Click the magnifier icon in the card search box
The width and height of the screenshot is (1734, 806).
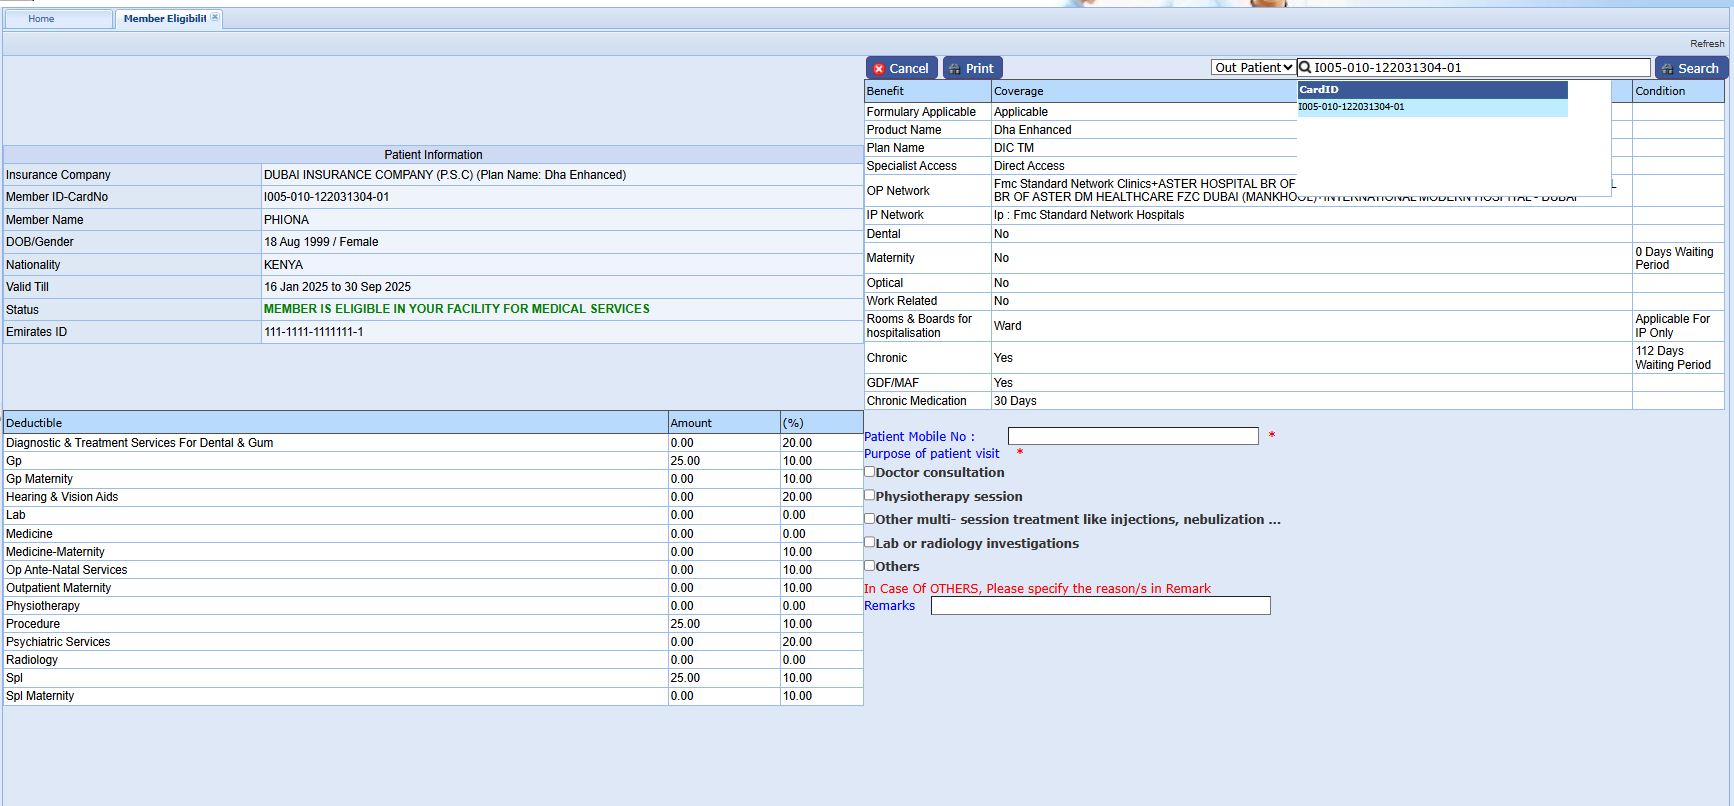pos(1305,68)
